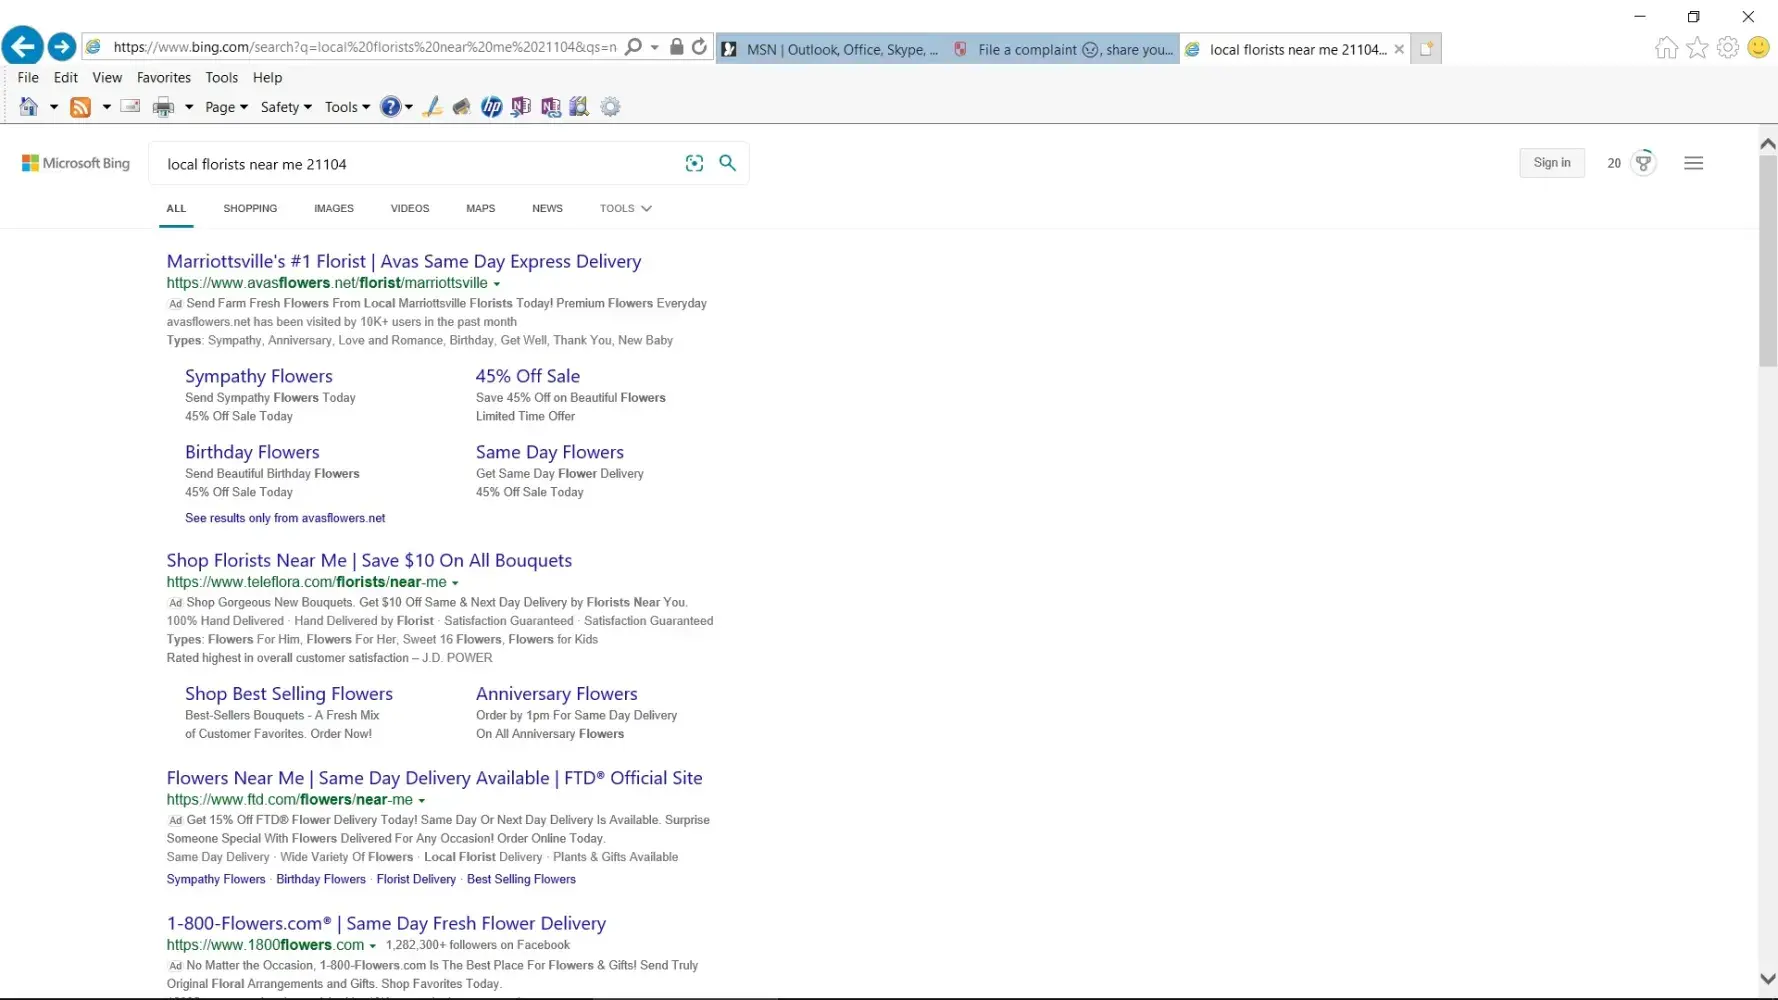Image resolution: width=1778 pixels, height=1000 pixels.
Task: Open Bing visual search camera icon
Action: click(694, 163)
